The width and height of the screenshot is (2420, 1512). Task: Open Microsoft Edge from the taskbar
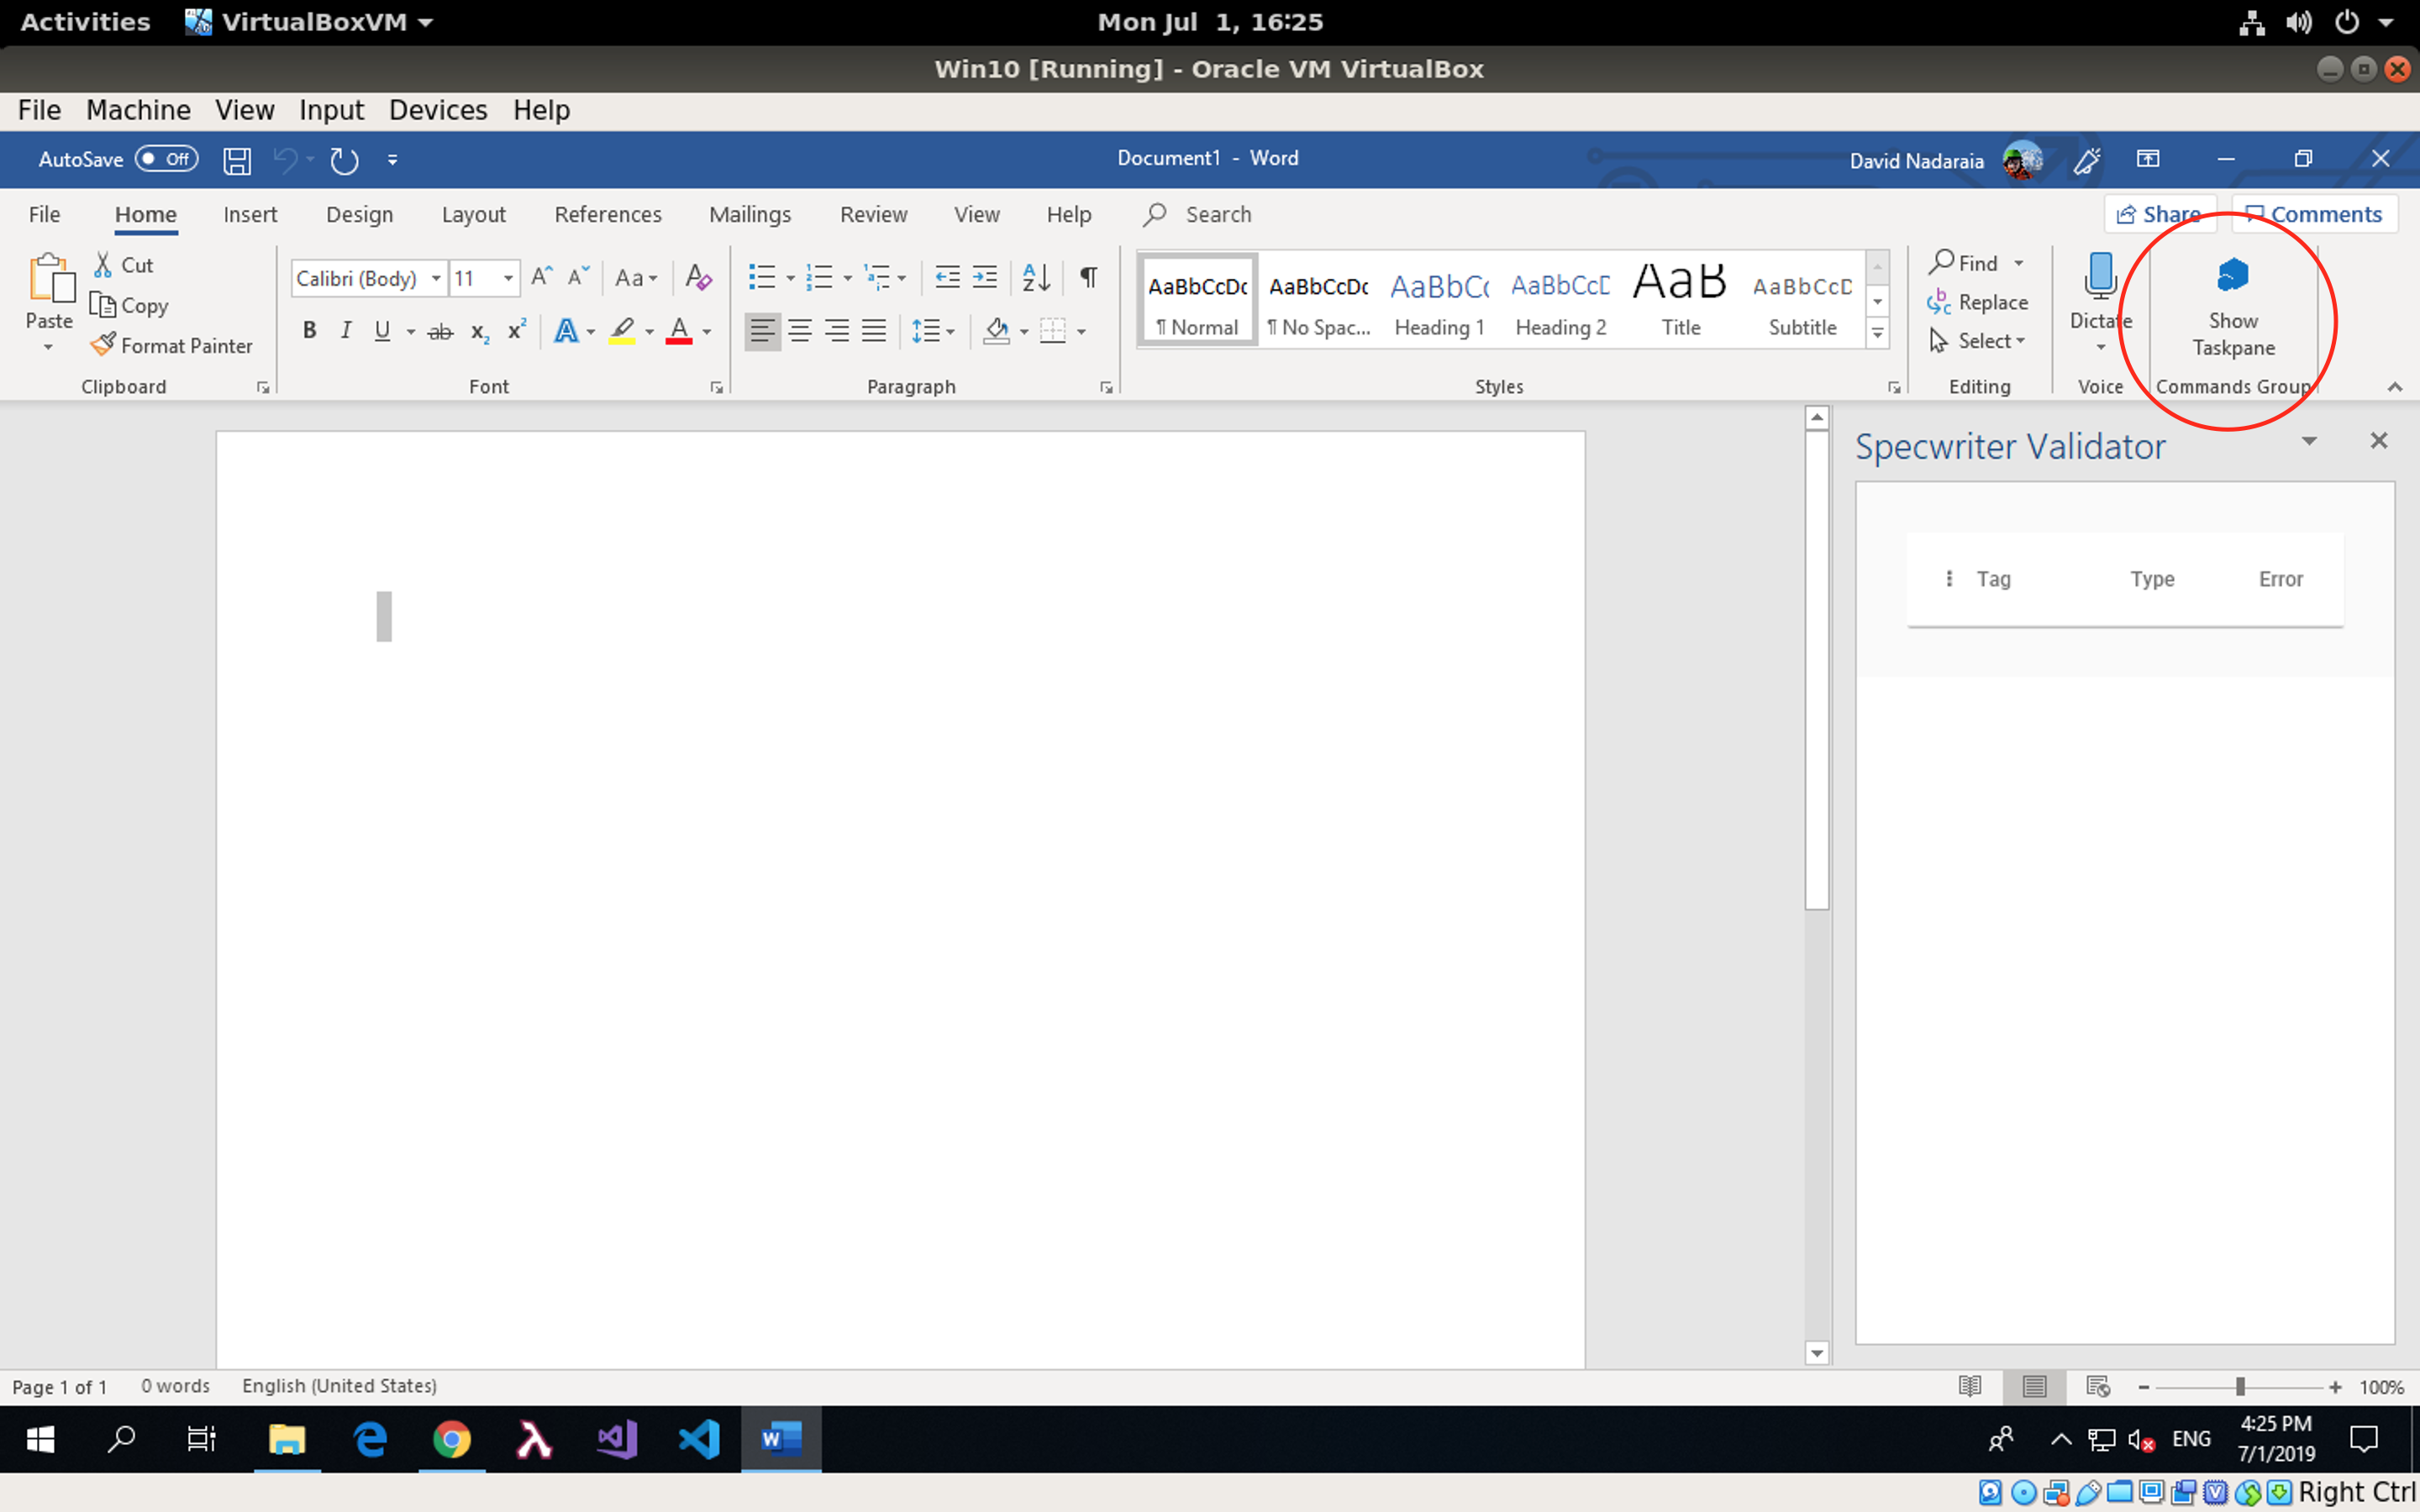(x=370, y=1440)
